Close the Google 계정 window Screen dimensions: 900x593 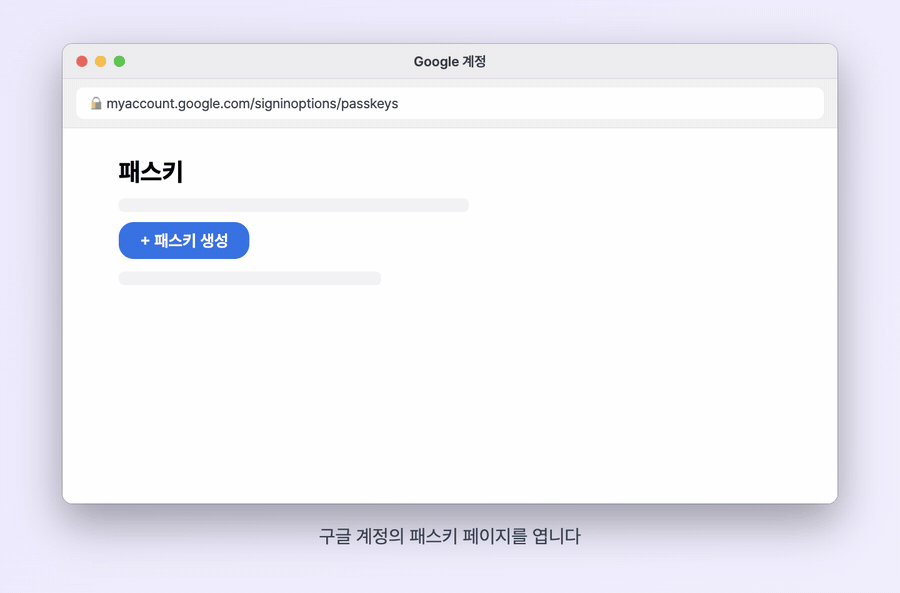point(82,61)
